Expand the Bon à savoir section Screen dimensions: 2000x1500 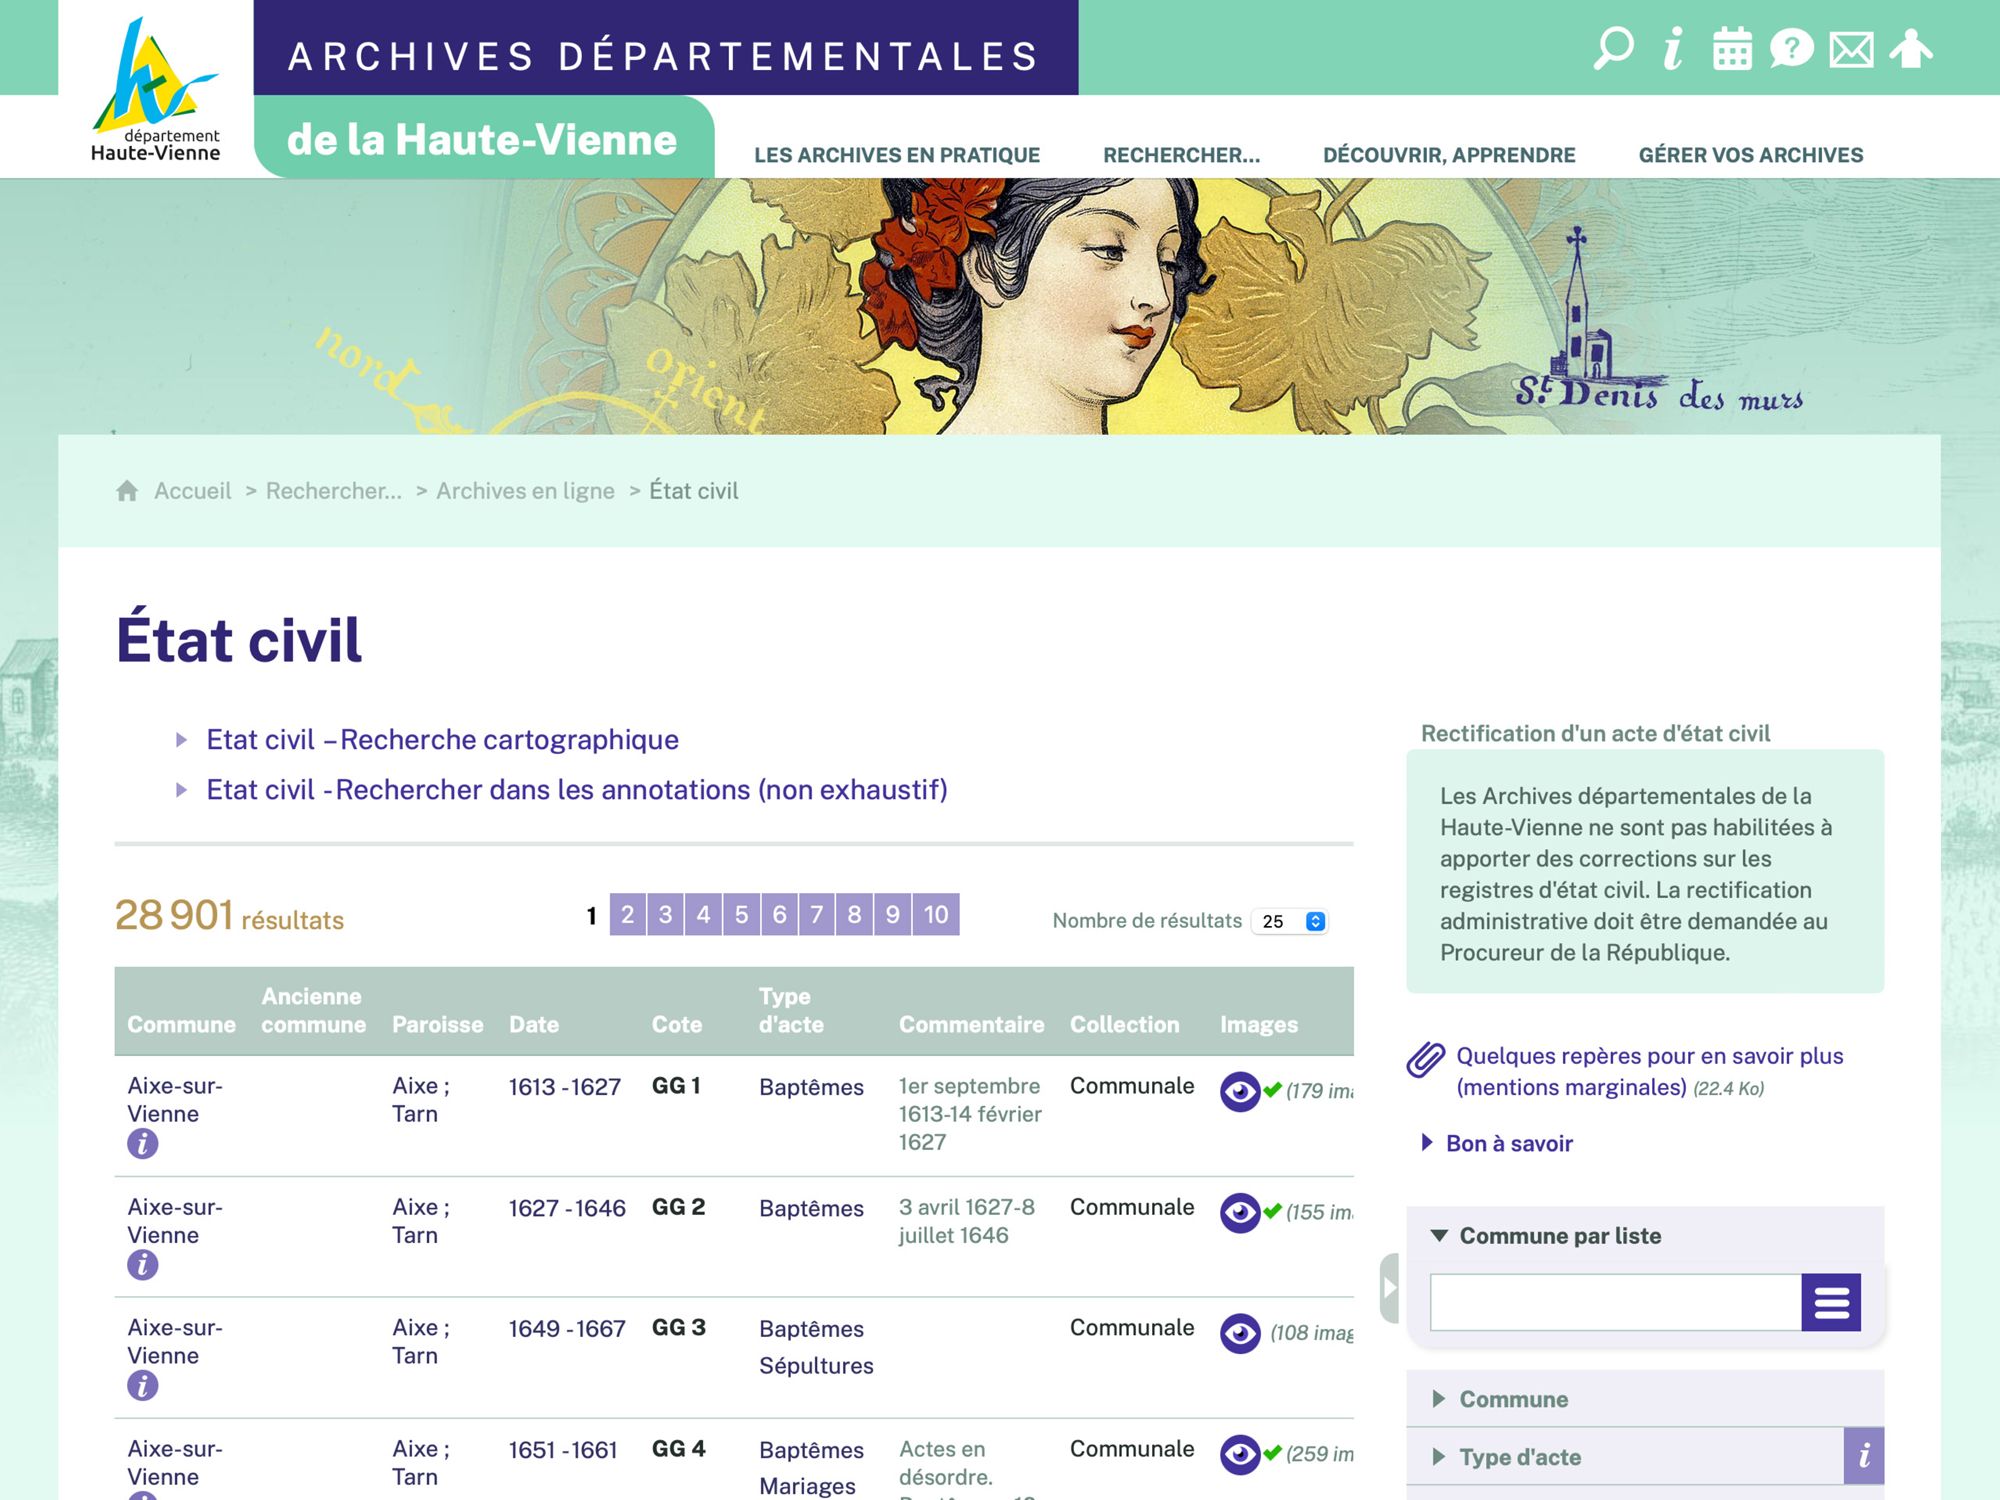(x=1508, y=1143)
